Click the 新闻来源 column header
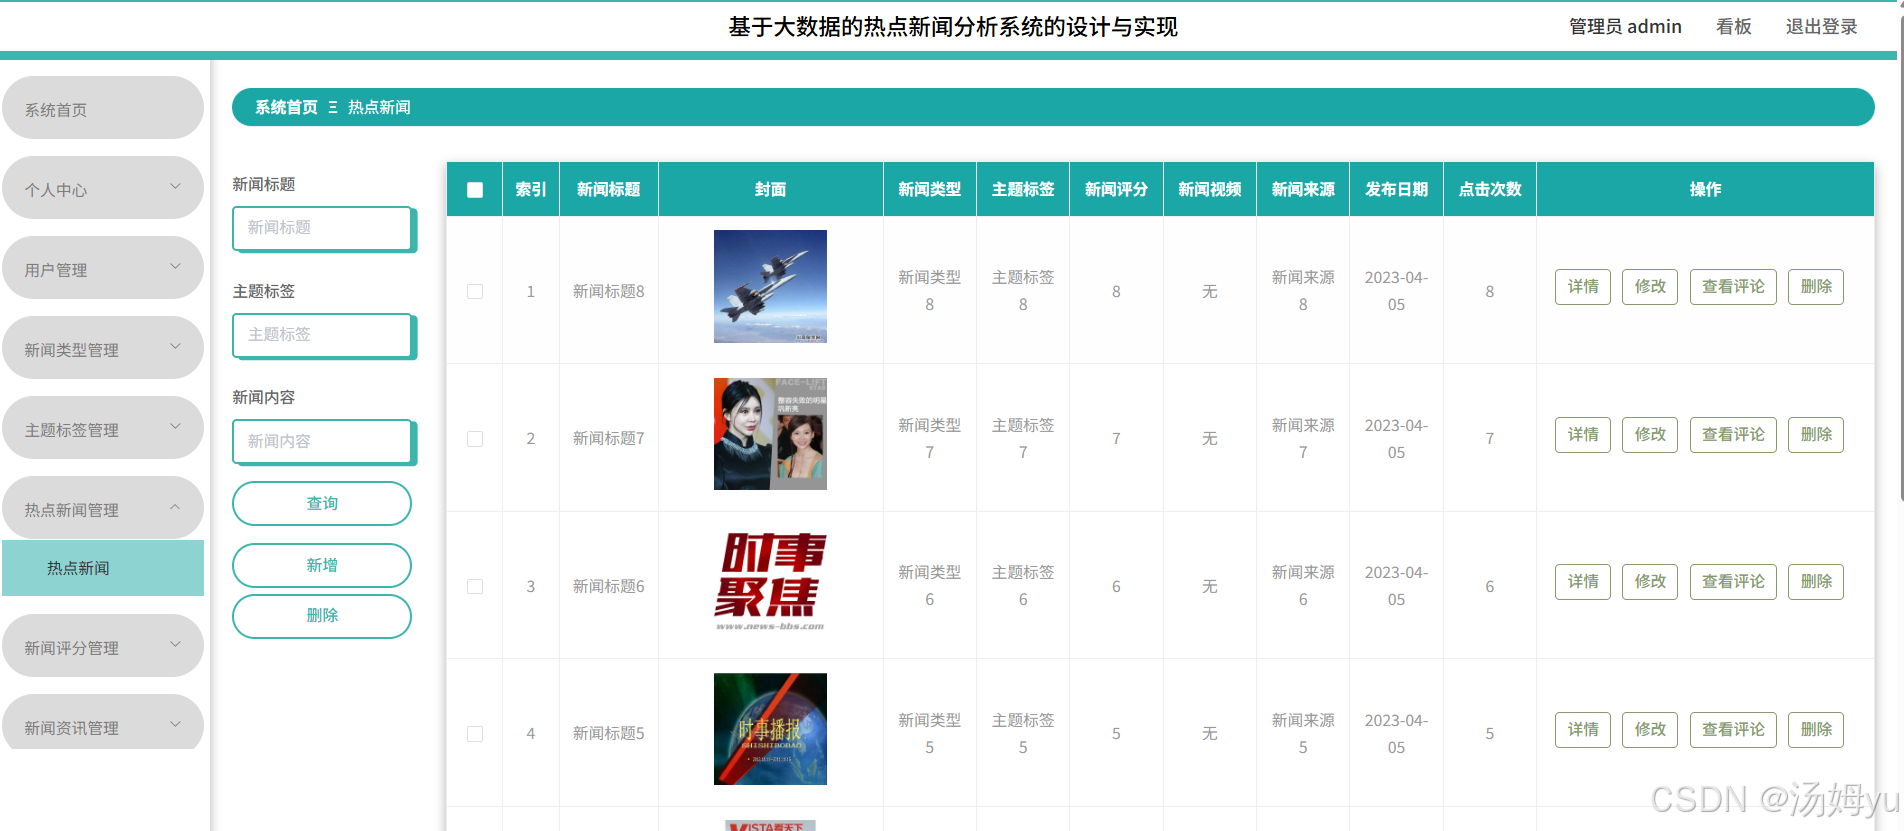The height and width of the screenshot is (831, 1904). 1303,189
